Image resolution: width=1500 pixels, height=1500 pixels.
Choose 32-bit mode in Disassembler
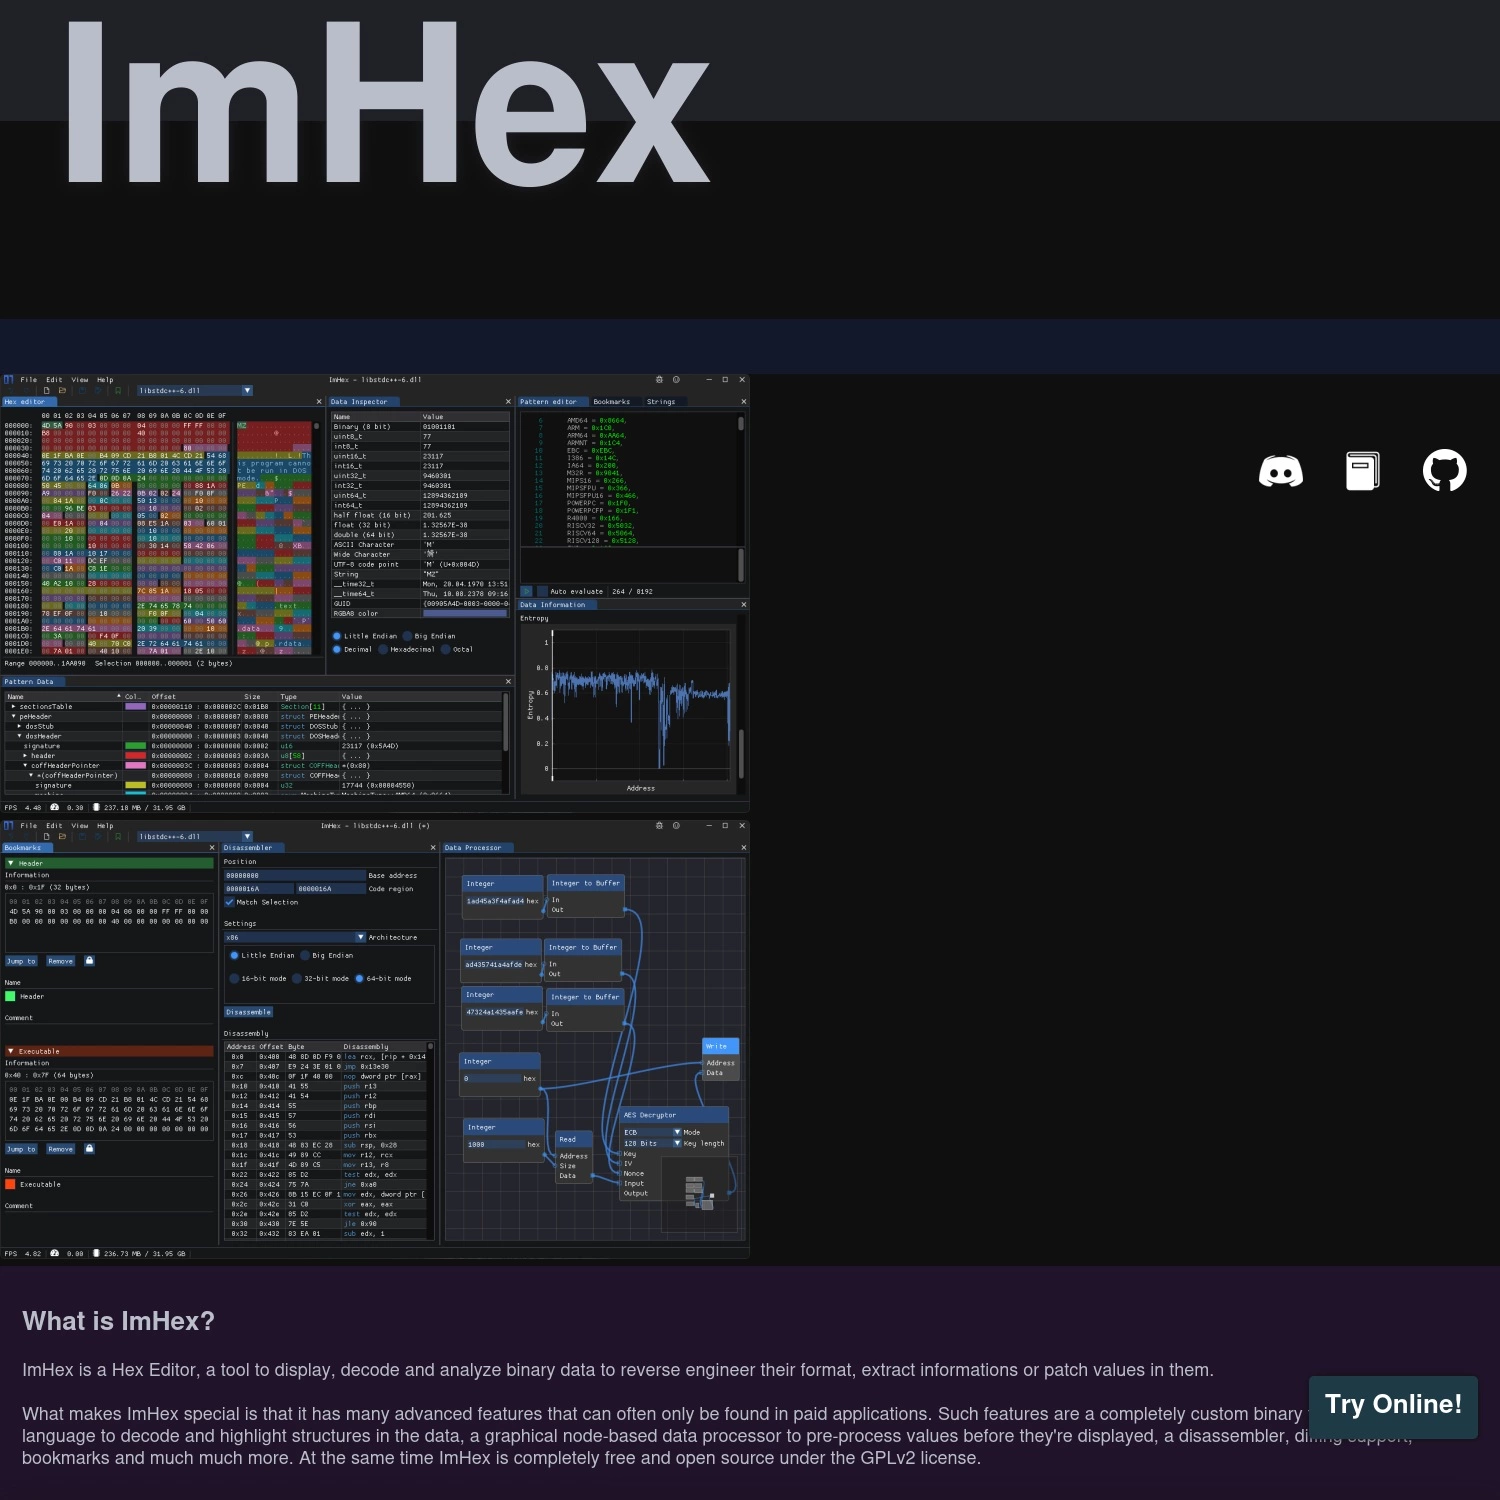click(320, 979)
